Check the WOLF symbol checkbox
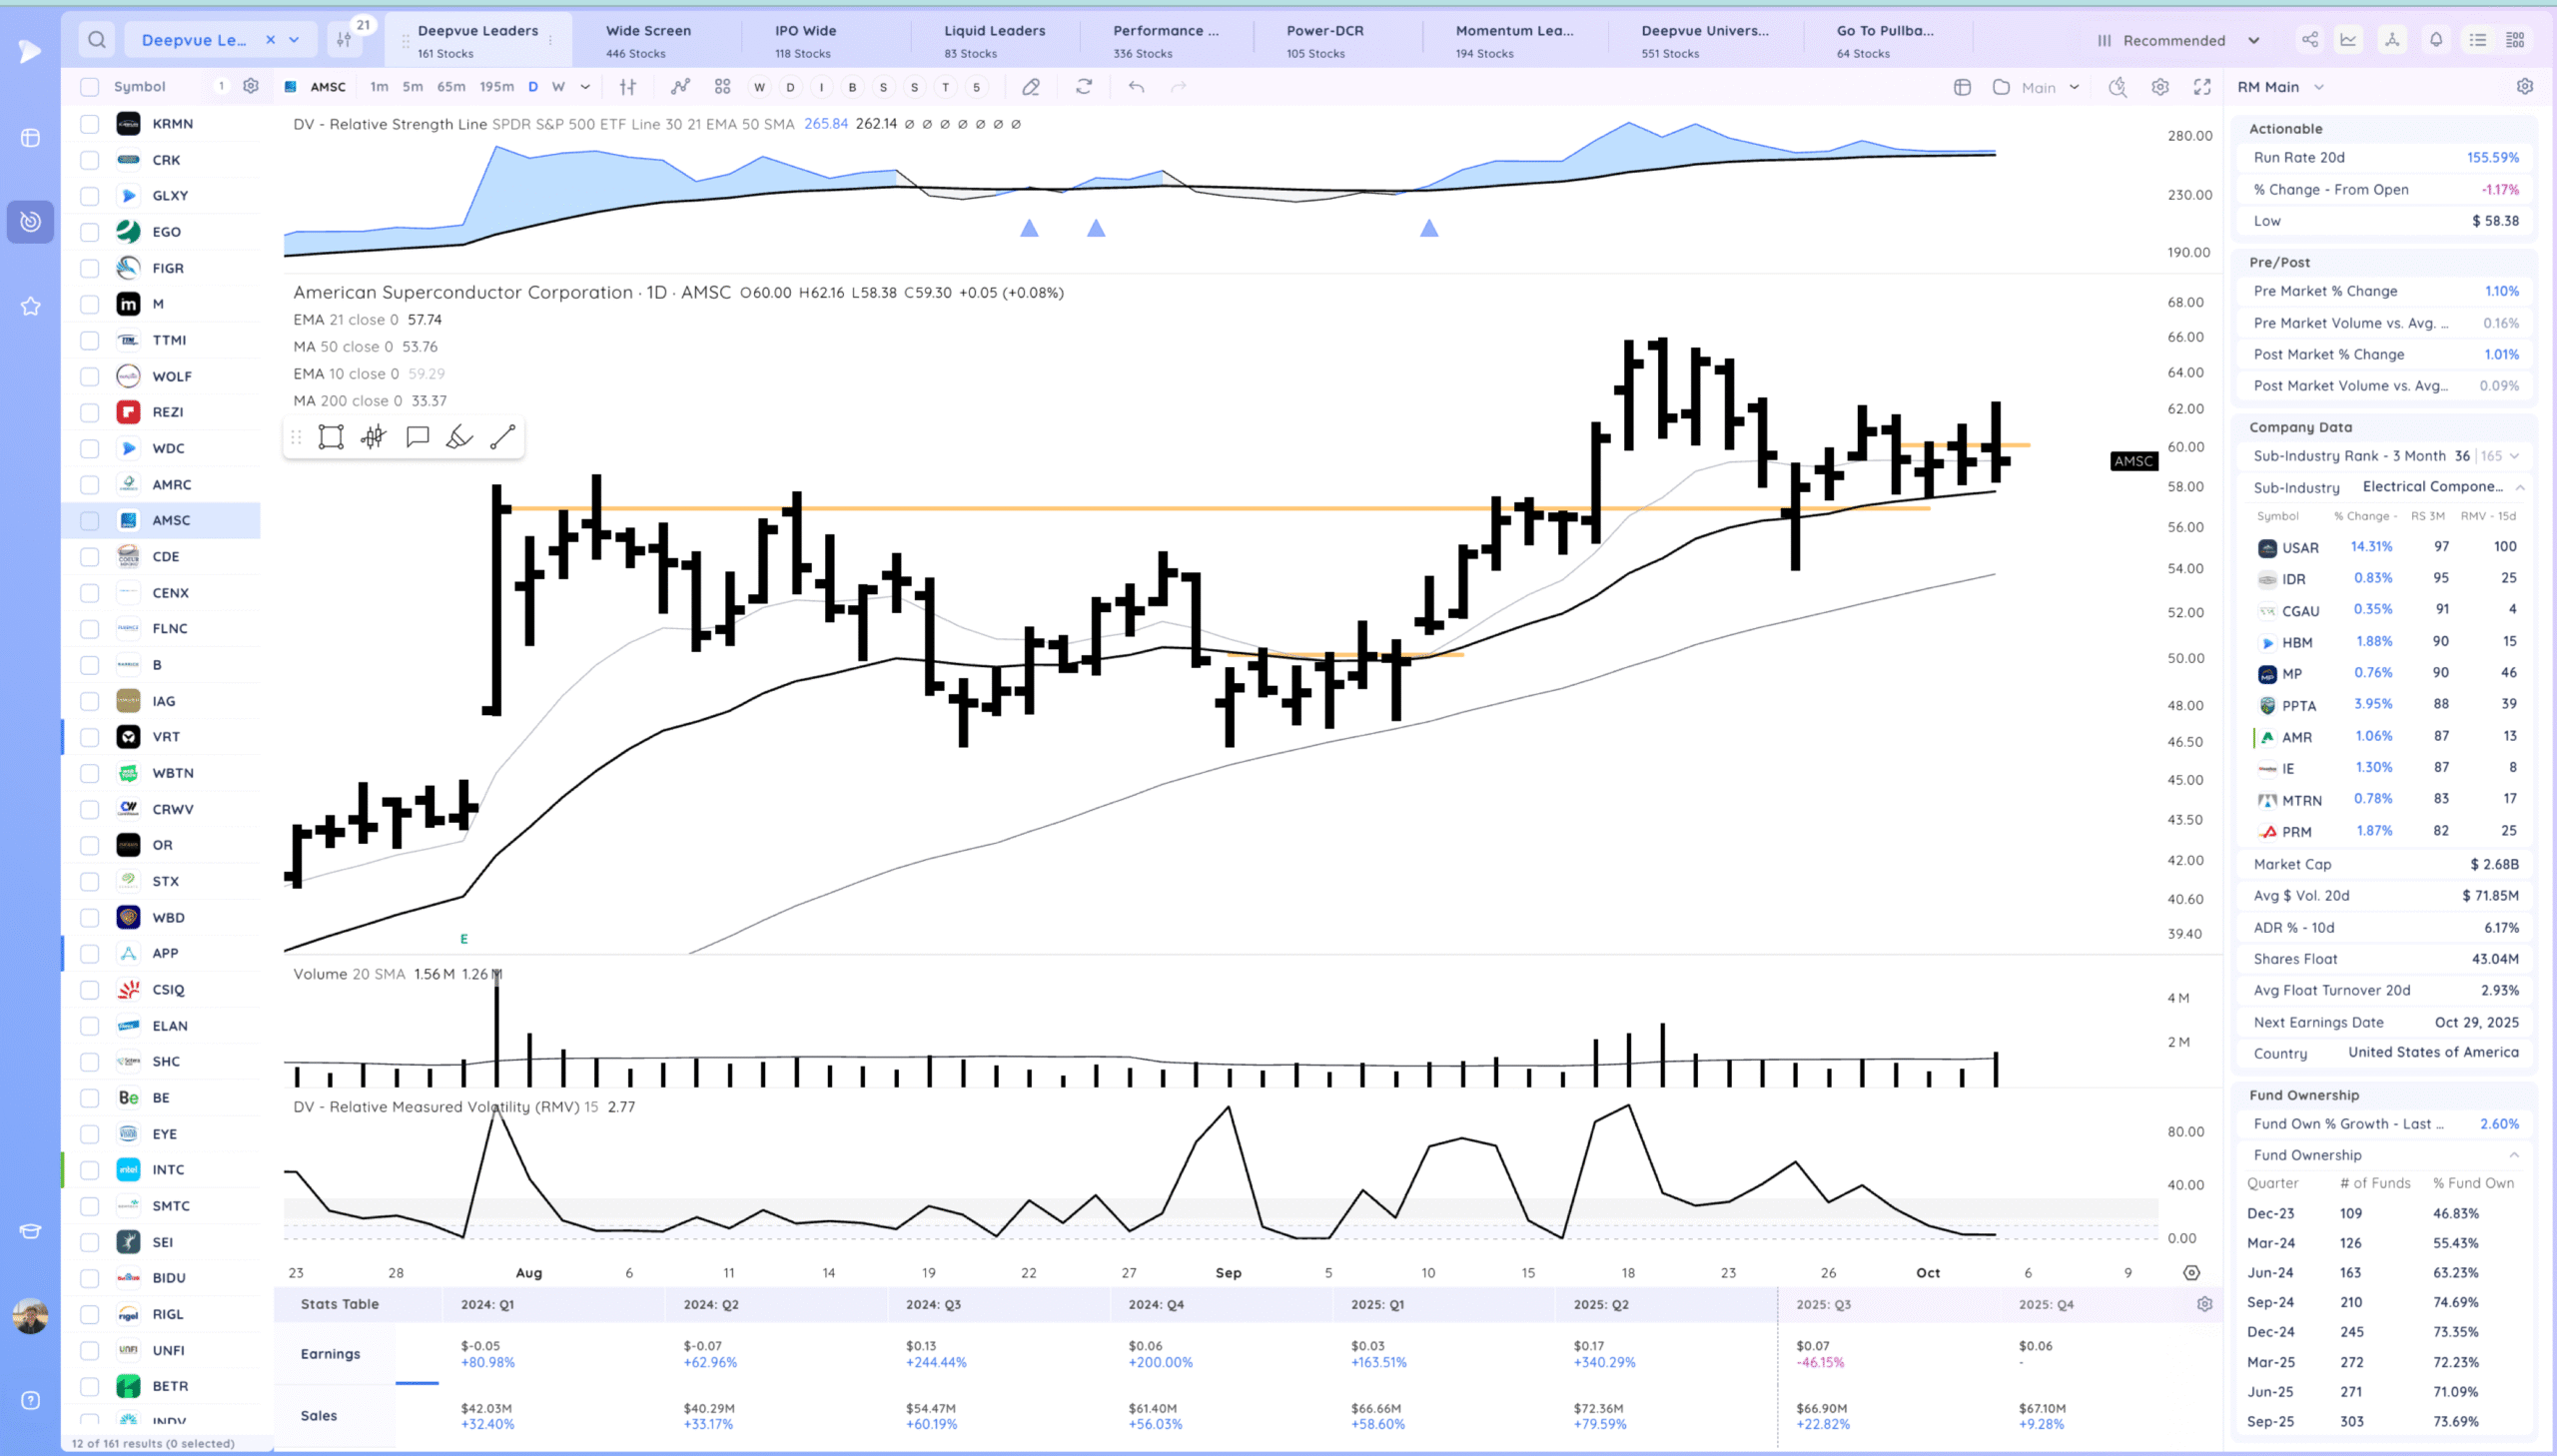The width and height of the screenshot is (2557, 1456). 90,376
